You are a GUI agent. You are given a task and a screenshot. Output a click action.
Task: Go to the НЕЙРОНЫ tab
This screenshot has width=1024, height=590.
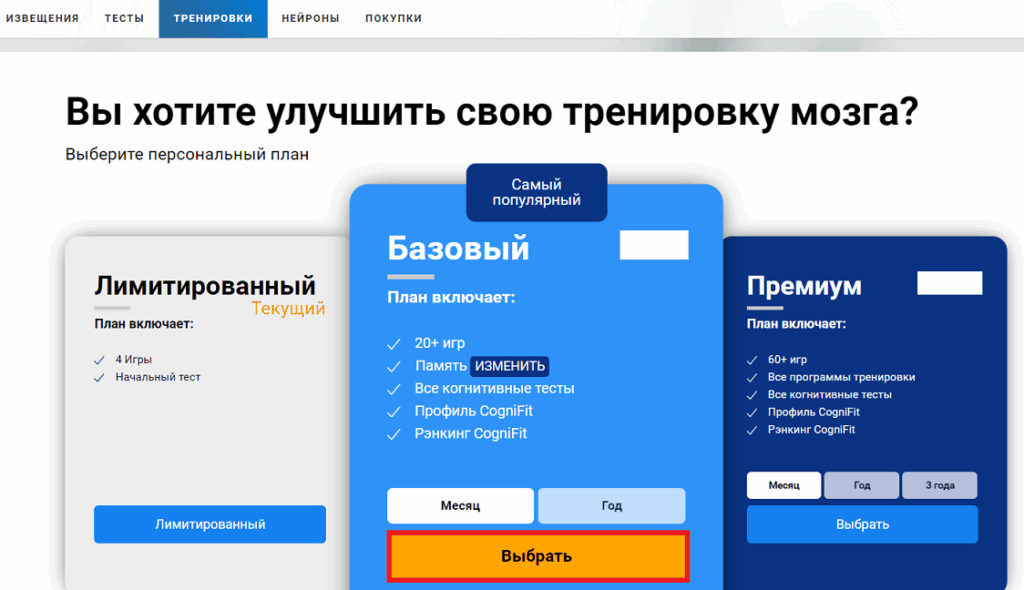[x=310, y=18]
